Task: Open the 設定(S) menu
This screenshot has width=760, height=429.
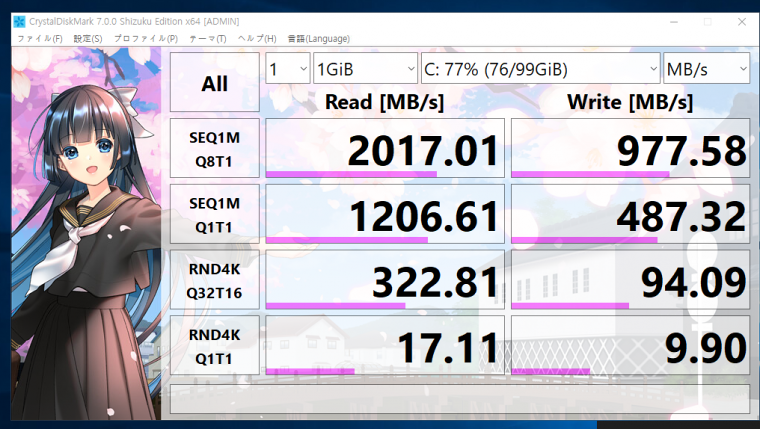Action: (x=88, y=39)
